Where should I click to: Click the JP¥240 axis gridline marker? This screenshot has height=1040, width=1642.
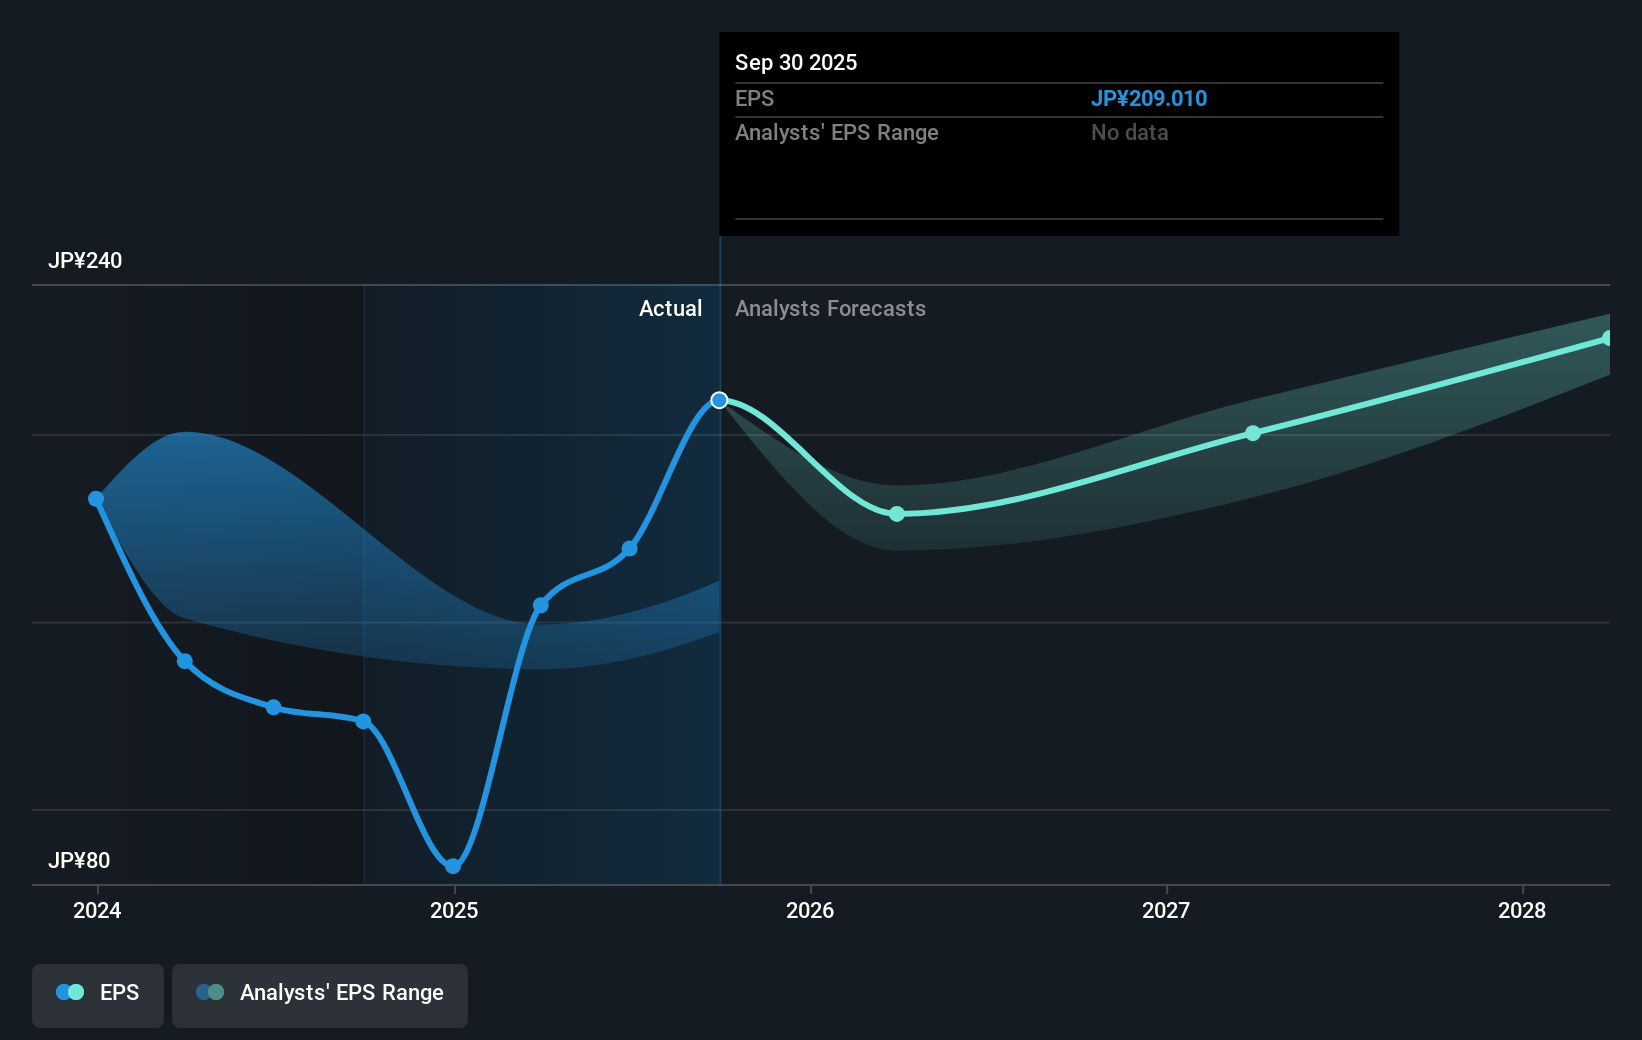click(86, 260)
